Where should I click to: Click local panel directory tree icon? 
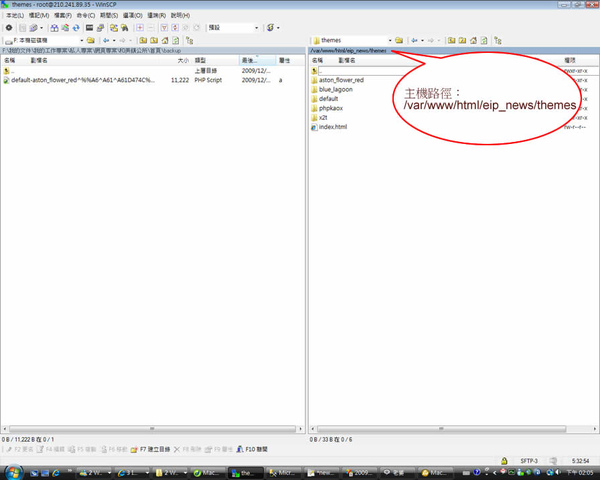tap(189, 40)
